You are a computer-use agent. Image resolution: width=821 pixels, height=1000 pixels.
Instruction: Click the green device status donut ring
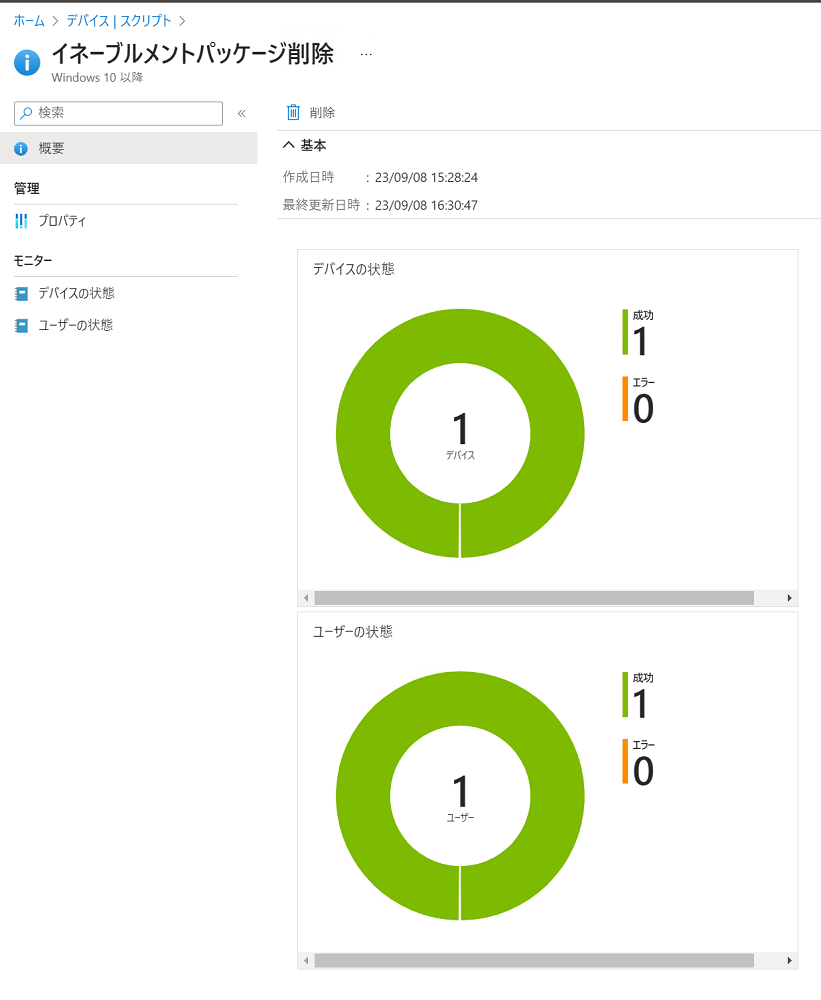[362, 432]
